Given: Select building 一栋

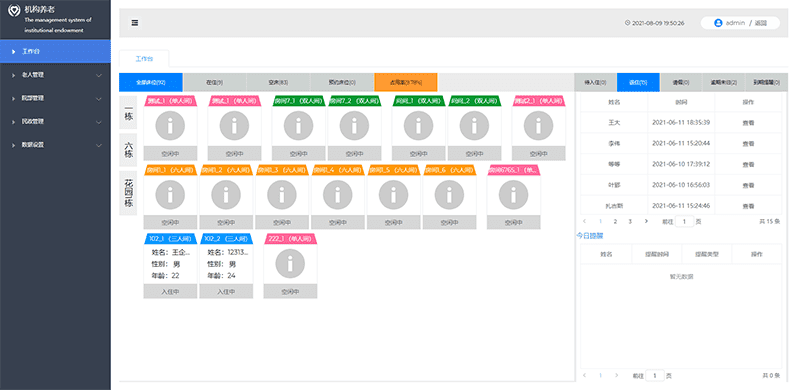Looking at the screenshot, I should (129, 113).
